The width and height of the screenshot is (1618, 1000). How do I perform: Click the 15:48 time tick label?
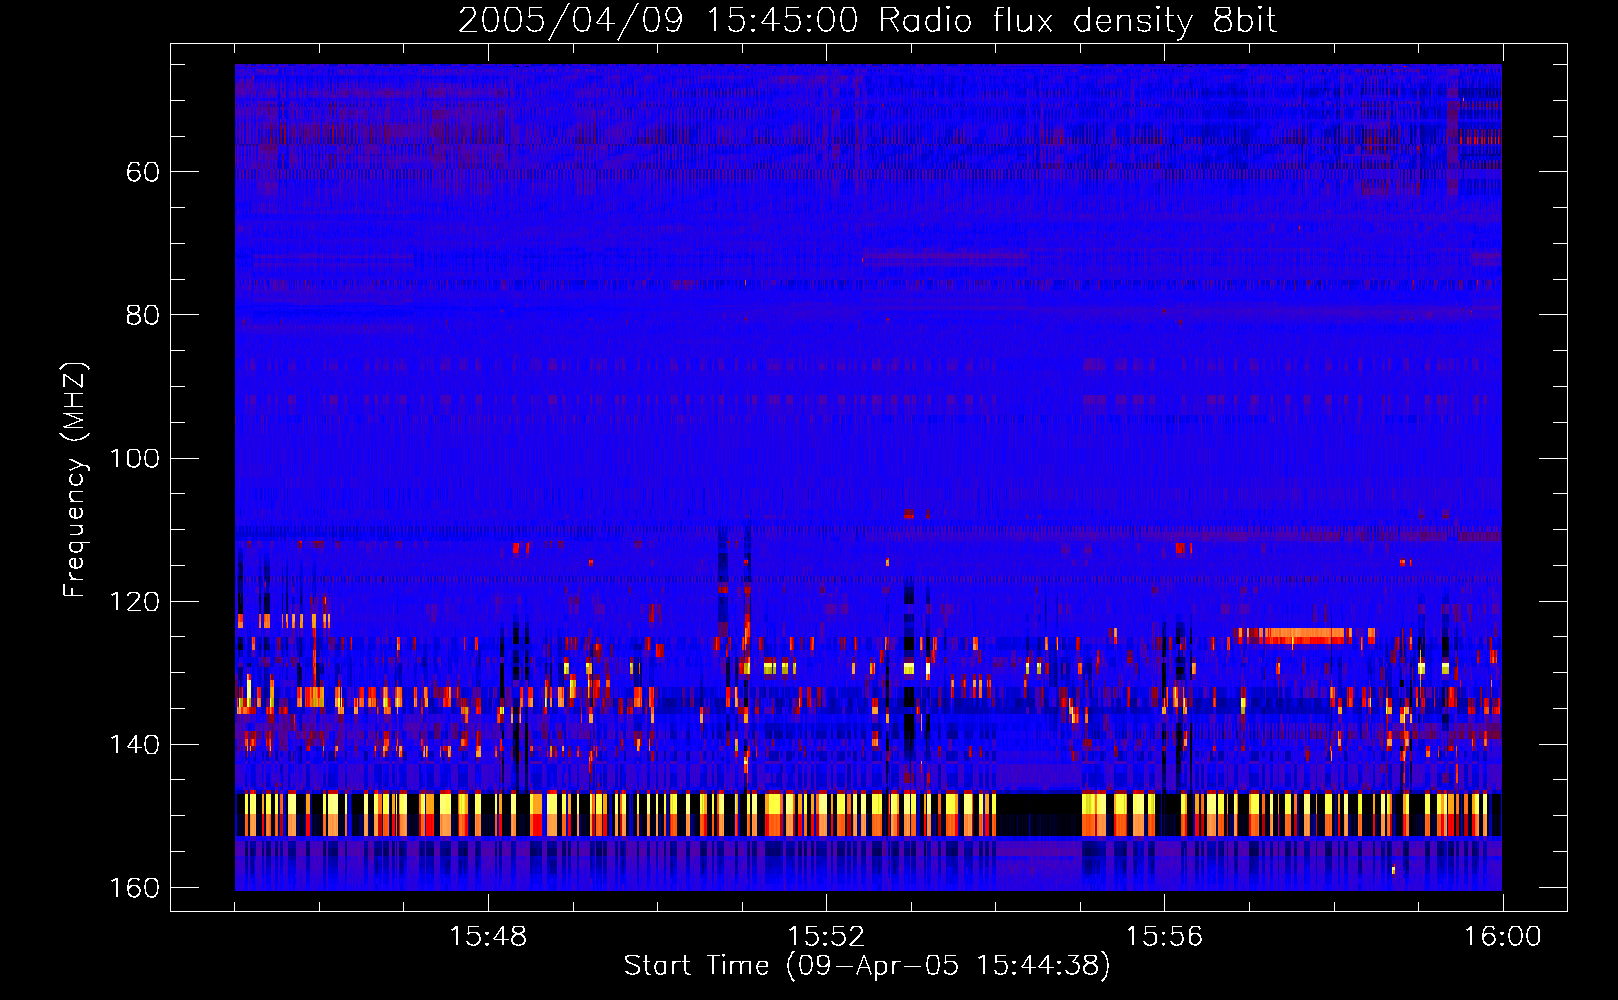[x=488, y=937]
